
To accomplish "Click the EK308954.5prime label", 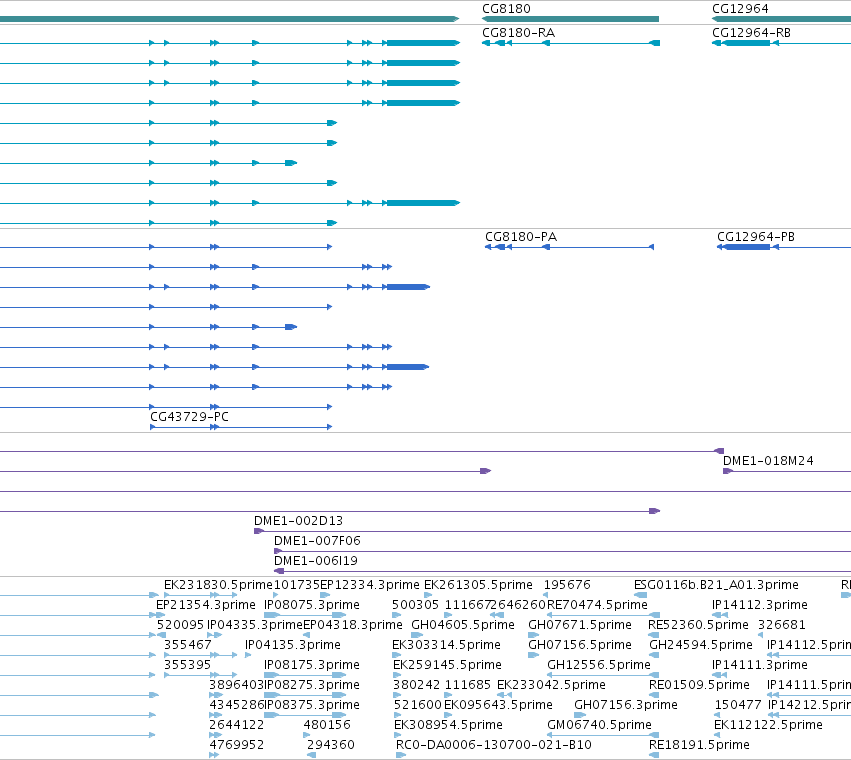I will [x=448, y=725].
